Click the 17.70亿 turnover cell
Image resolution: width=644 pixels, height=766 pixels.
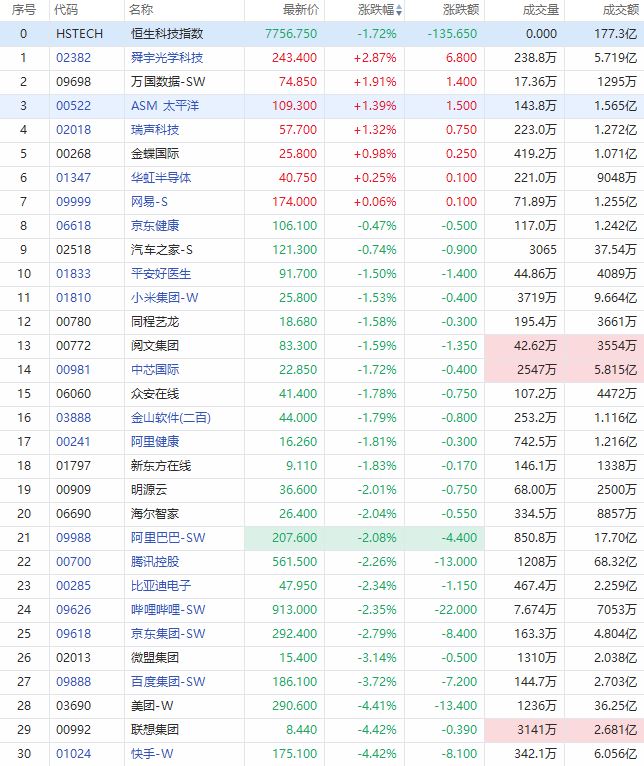coord(616,537)
